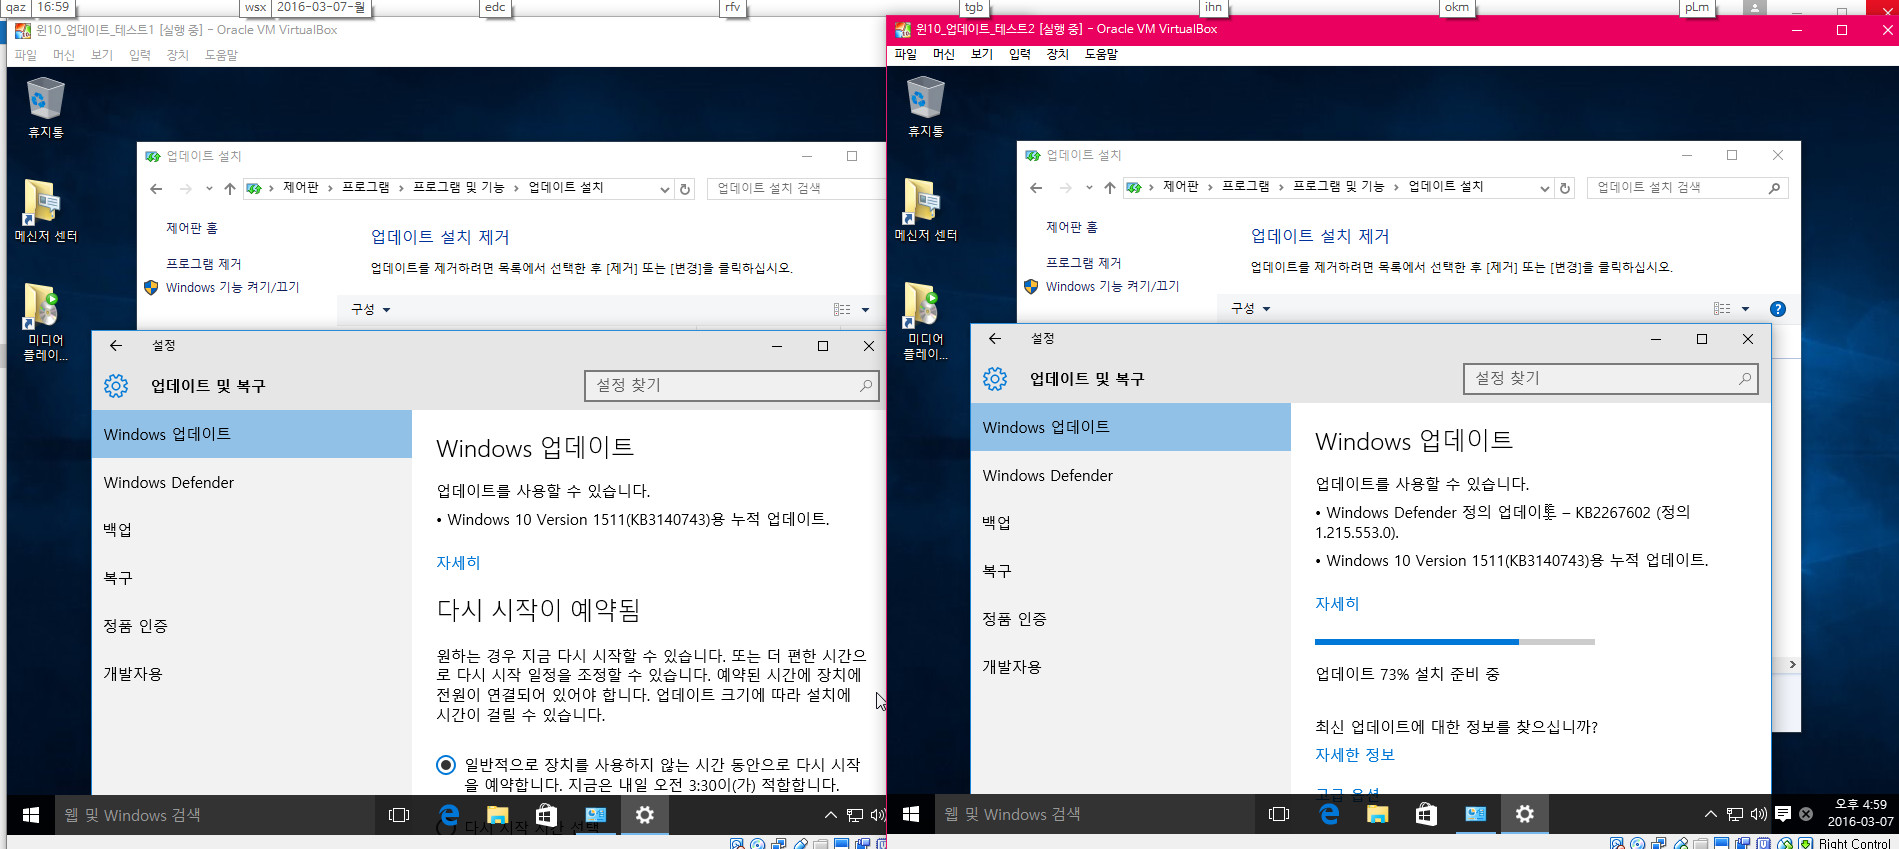
Task: Open 메신저 센터 shortcut in right VM
Action: [x=925, y=210]
